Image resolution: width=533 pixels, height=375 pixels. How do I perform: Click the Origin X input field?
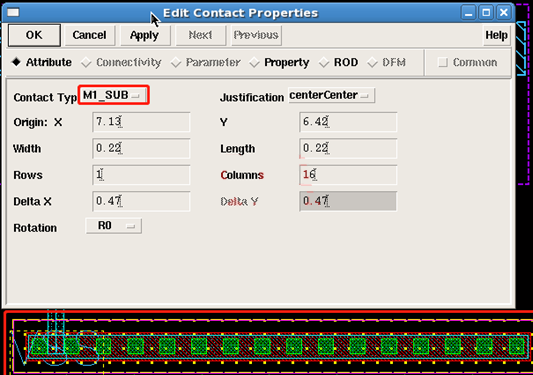click(141, 122)
